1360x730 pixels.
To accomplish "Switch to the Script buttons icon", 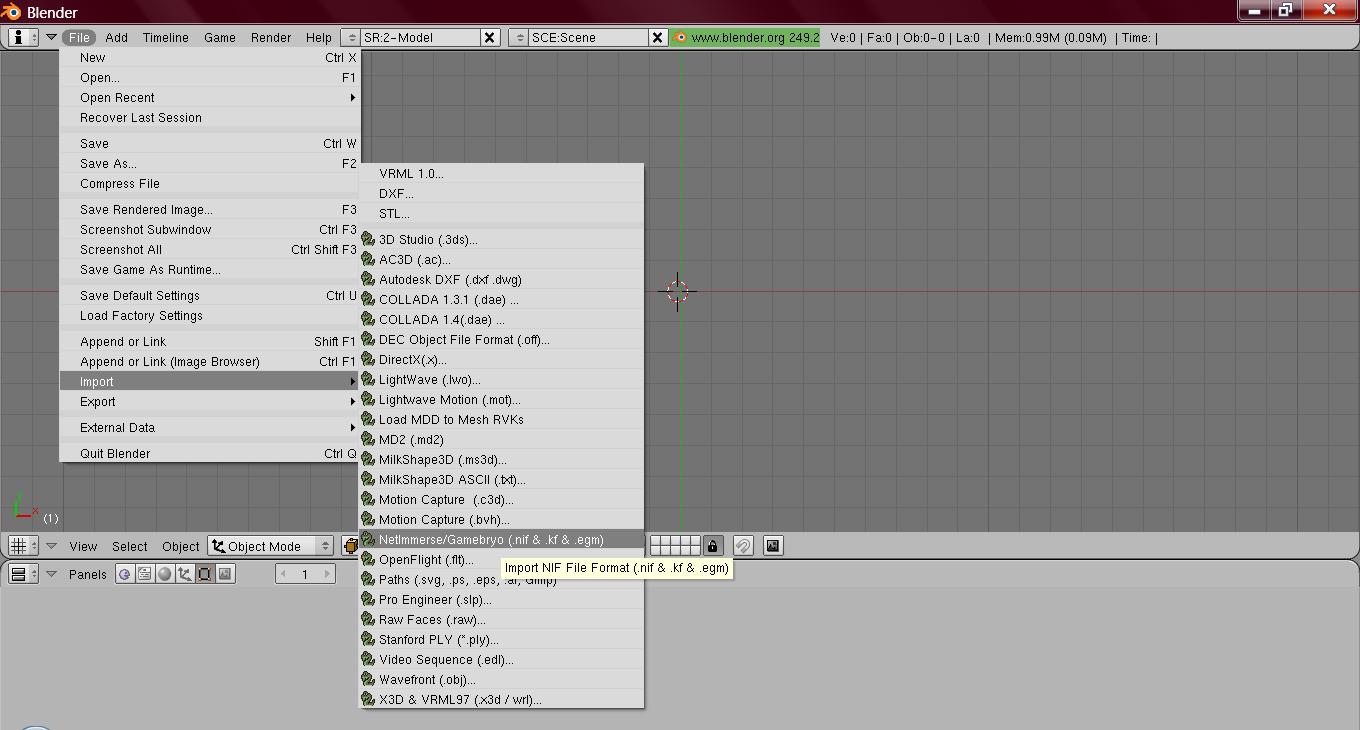I will click(145, 574).
